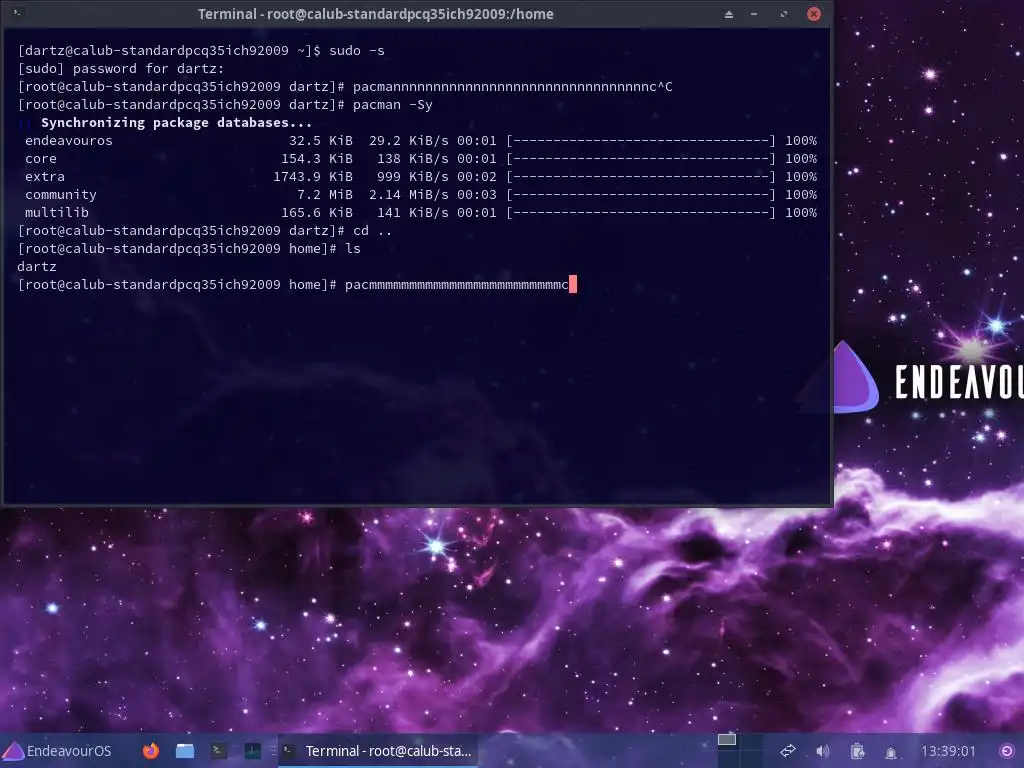
Task: Open the system monitor launcher
Action: tap(253, 751)
